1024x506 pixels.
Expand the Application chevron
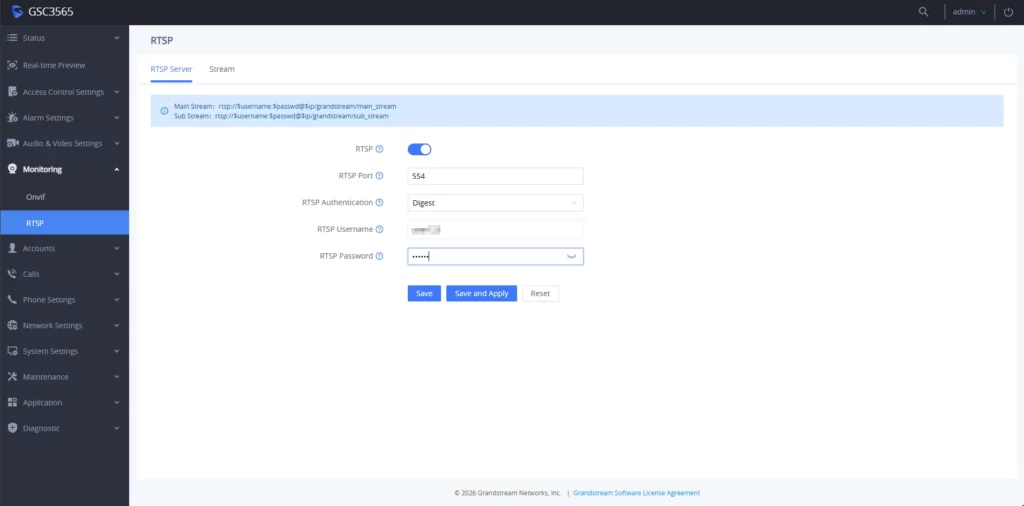click(x=117, y=402)
